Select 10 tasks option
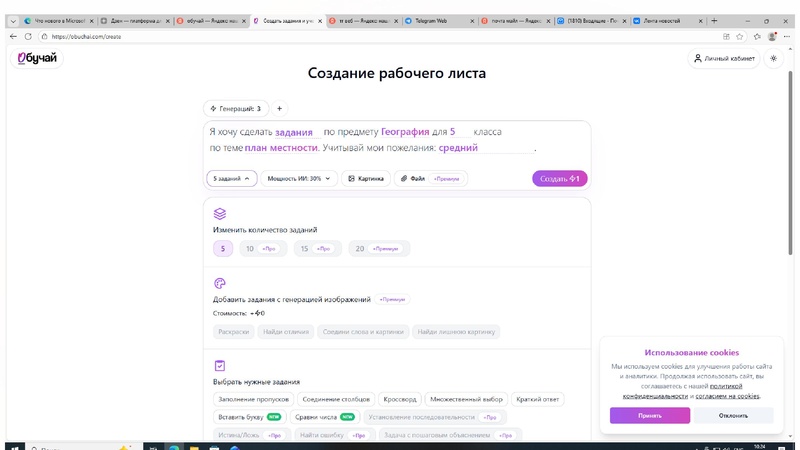The height and width of the screenshot is (450, 800). click(x=263, y=248)
